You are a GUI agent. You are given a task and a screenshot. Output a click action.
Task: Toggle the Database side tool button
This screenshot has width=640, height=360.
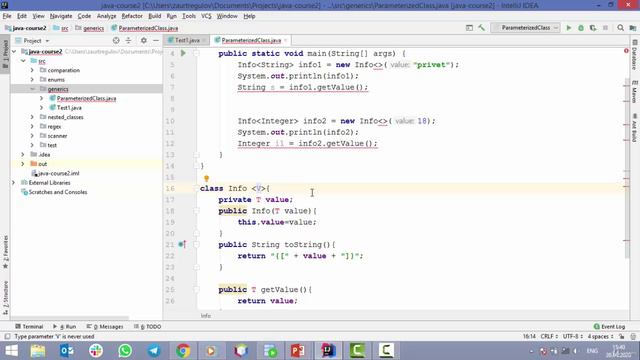click(634, 54)
